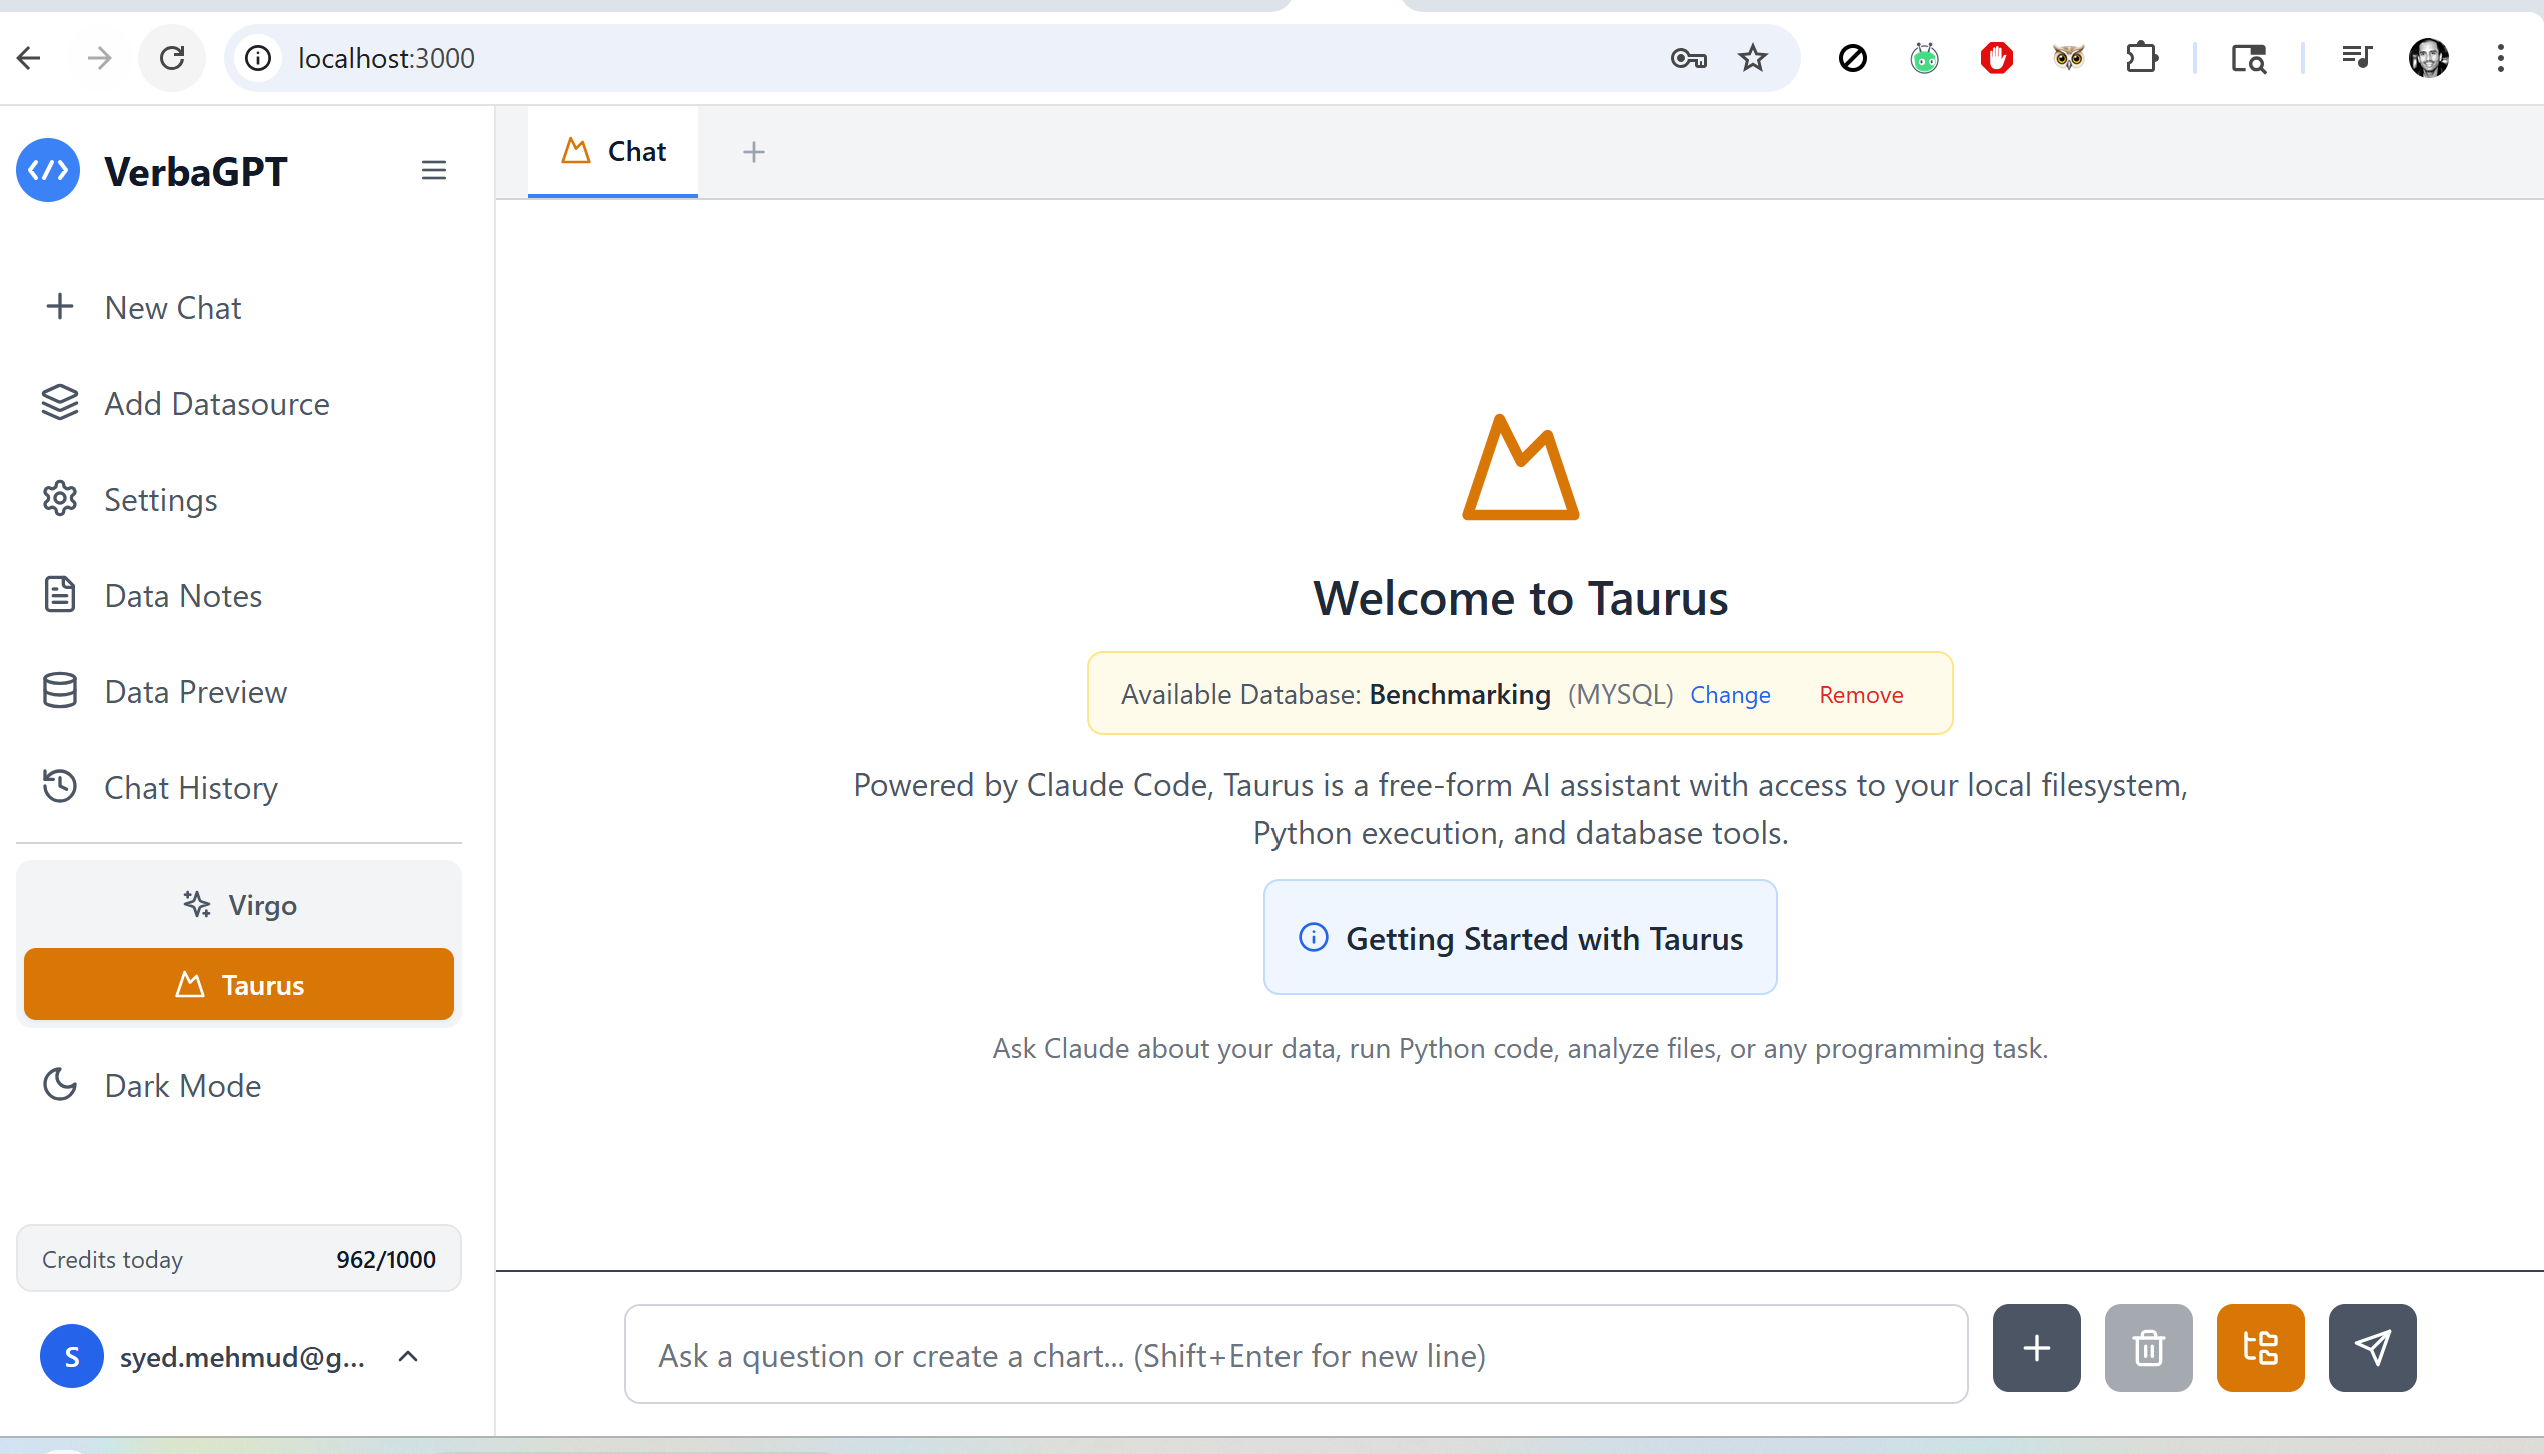
Task: Click Change to switch the available database
Action: tap(1730, 694)
